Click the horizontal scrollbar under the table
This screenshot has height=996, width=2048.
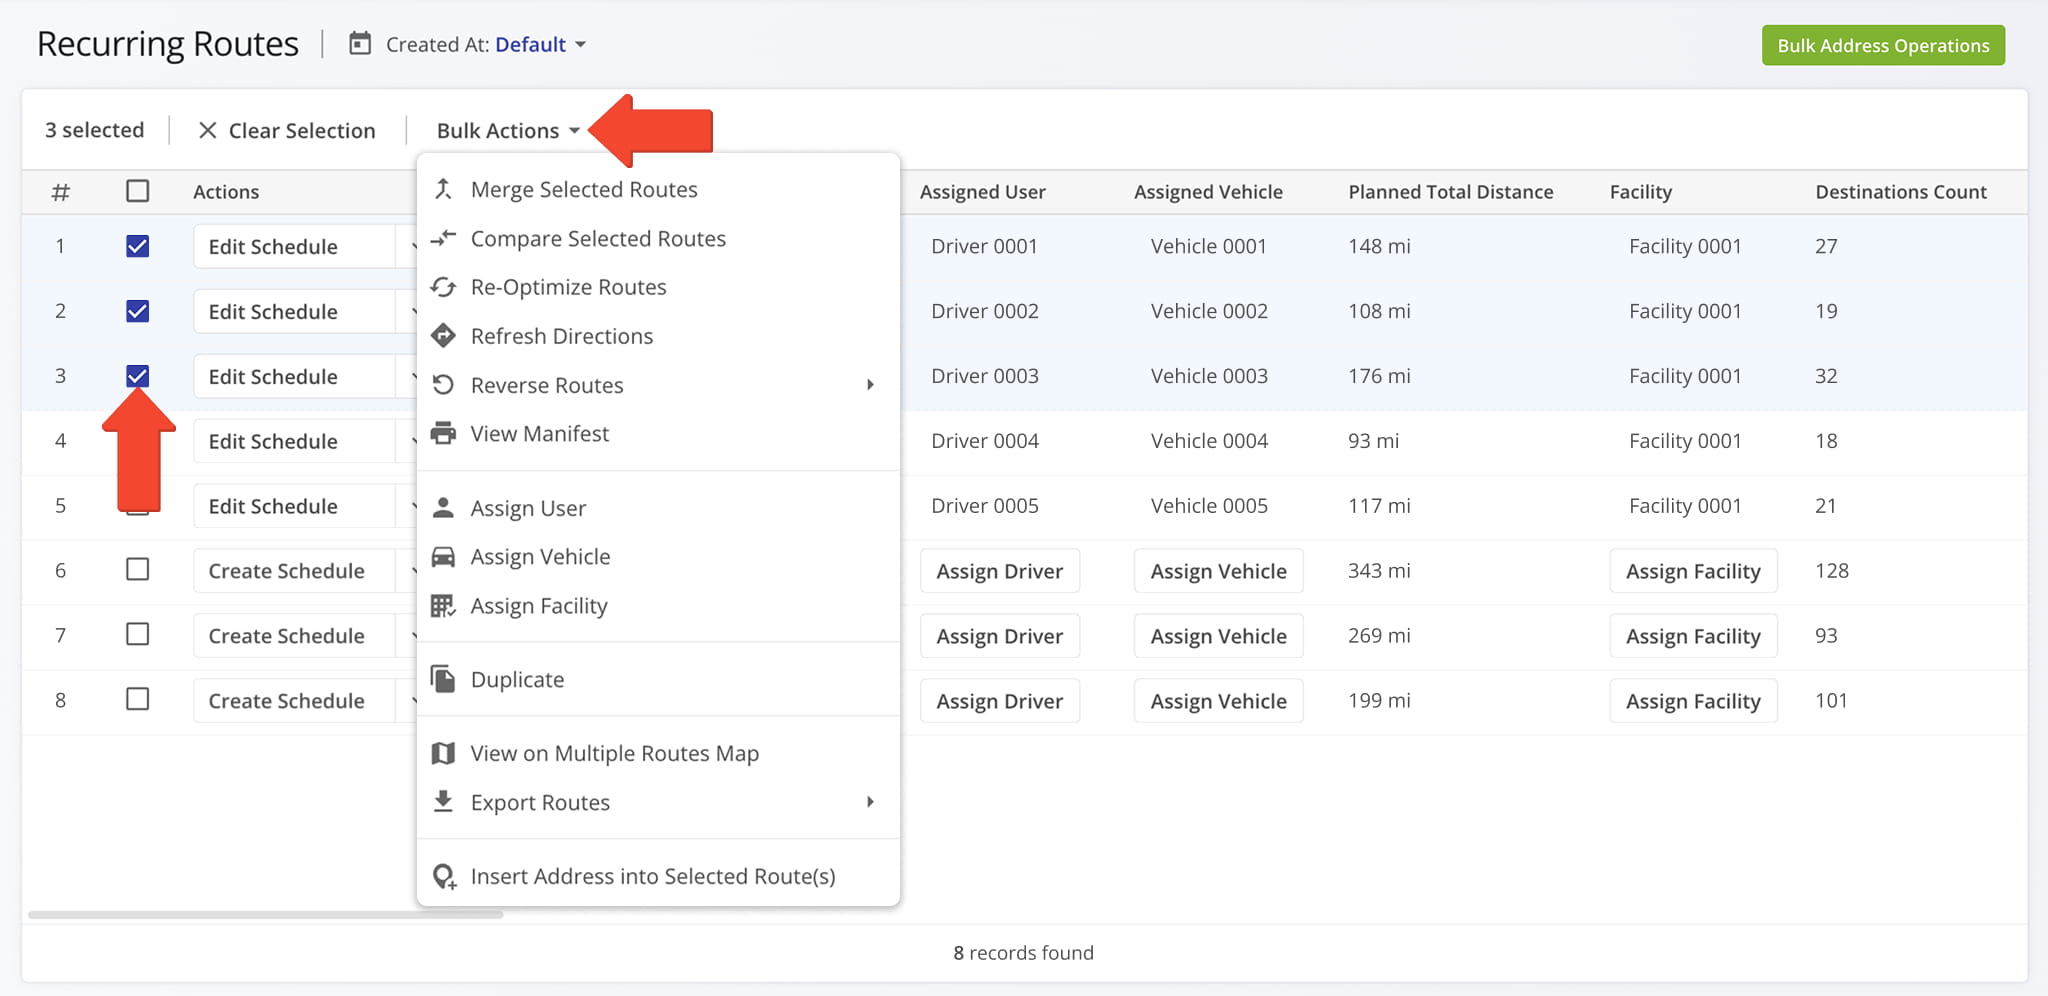(265, 914)
